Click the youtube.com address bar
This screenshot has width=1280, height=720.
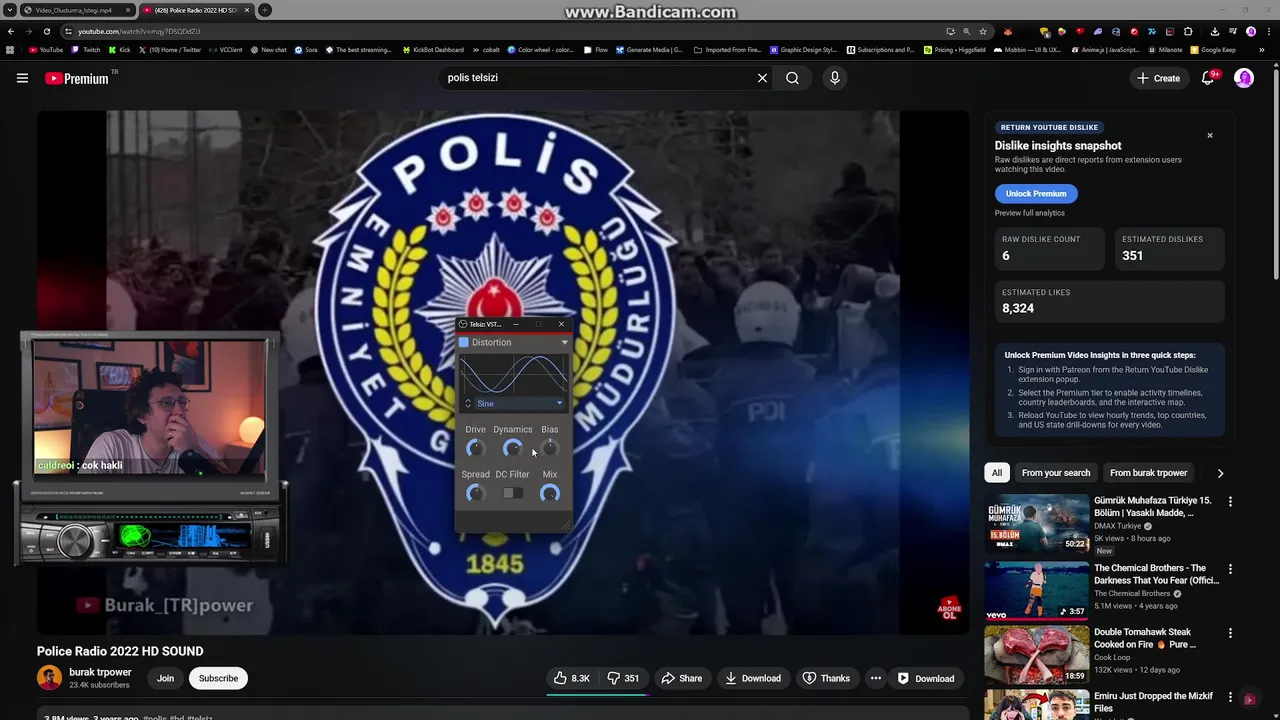tap(500, 31)
